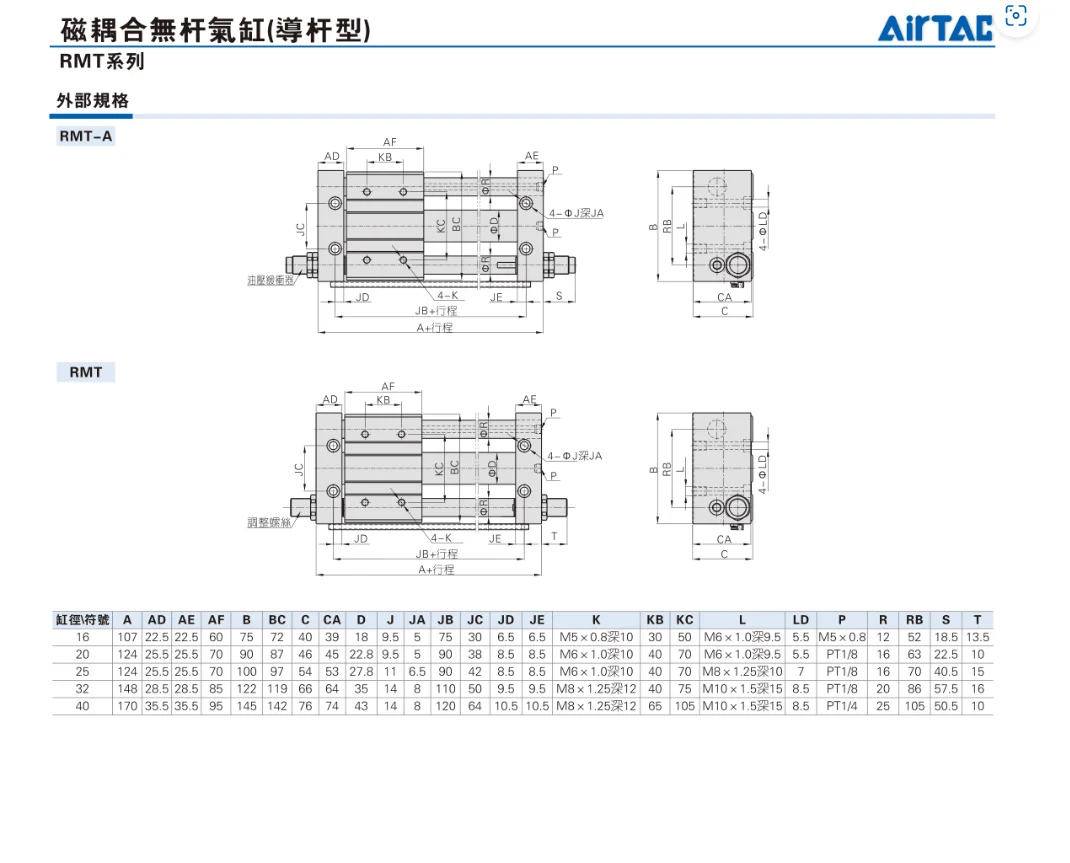
Task: Click the T value 13.5
Action: pyautogui.click(x=977, y=637)
